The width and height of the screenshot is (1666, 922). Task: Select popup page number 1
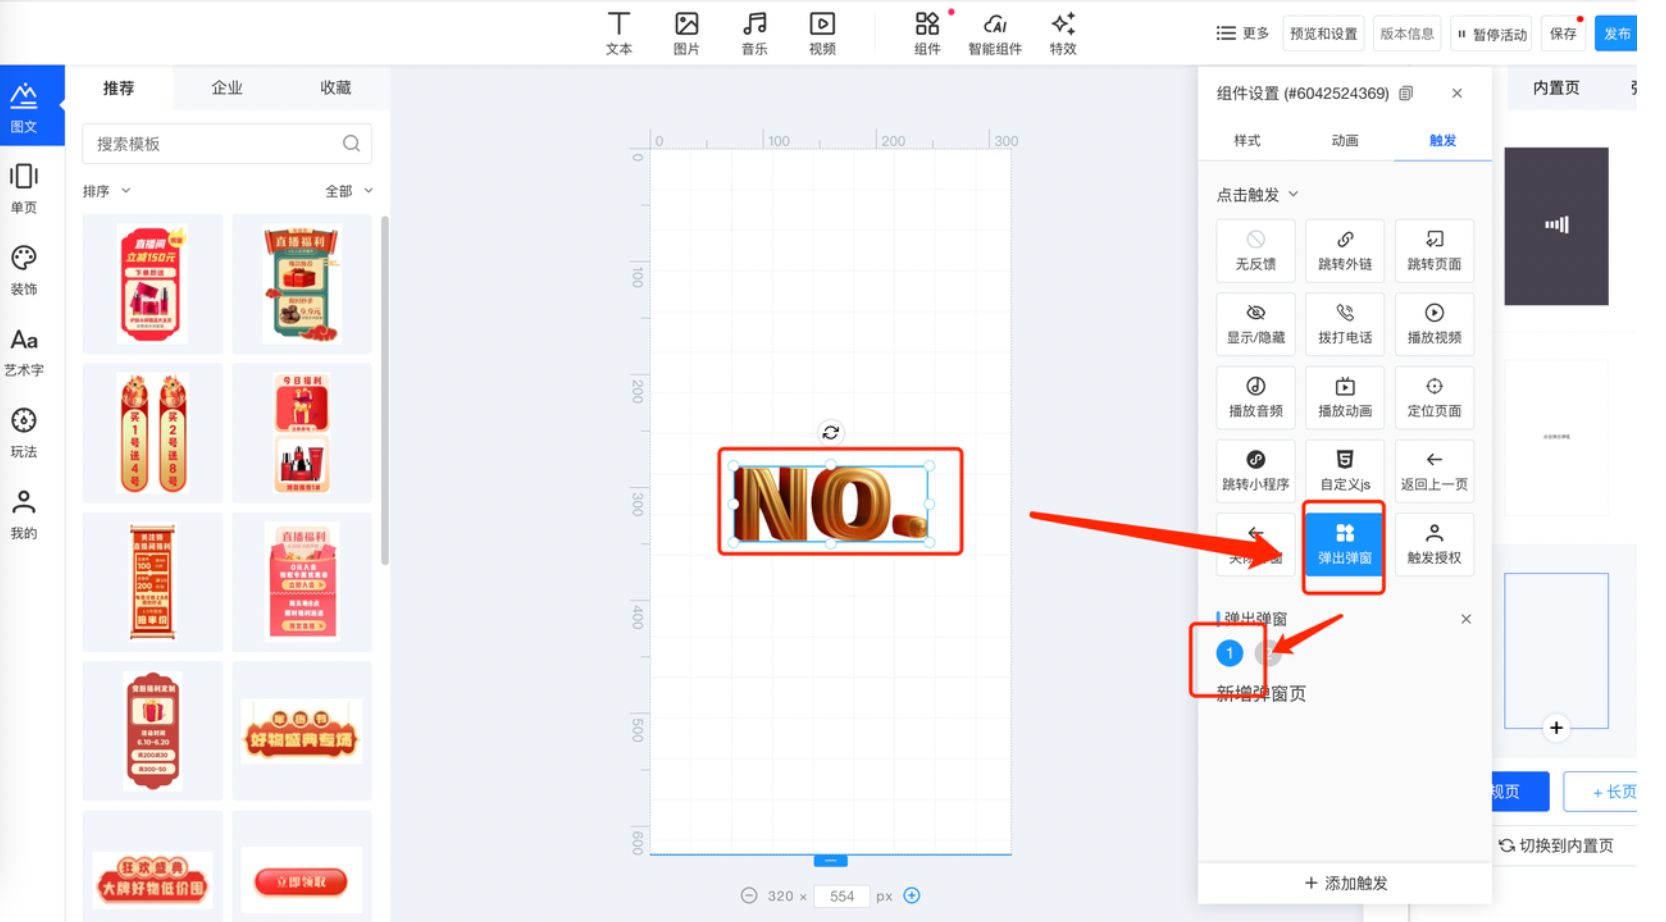[1229, 653]
